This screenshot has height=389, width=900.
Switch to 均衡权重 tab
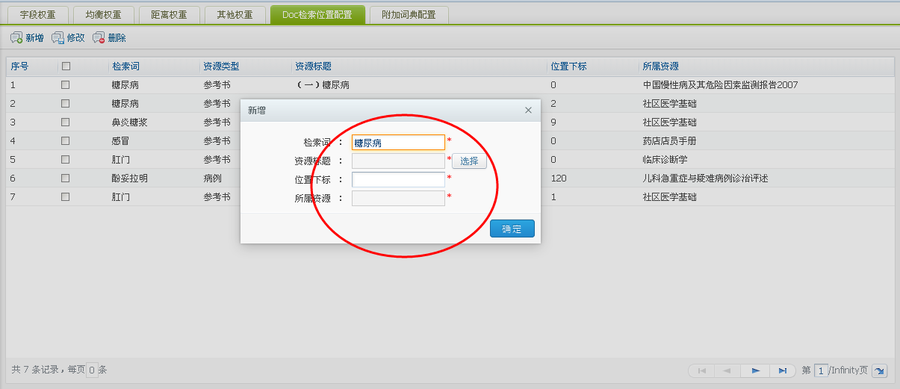pyautogui.click(x=103, y=15)
